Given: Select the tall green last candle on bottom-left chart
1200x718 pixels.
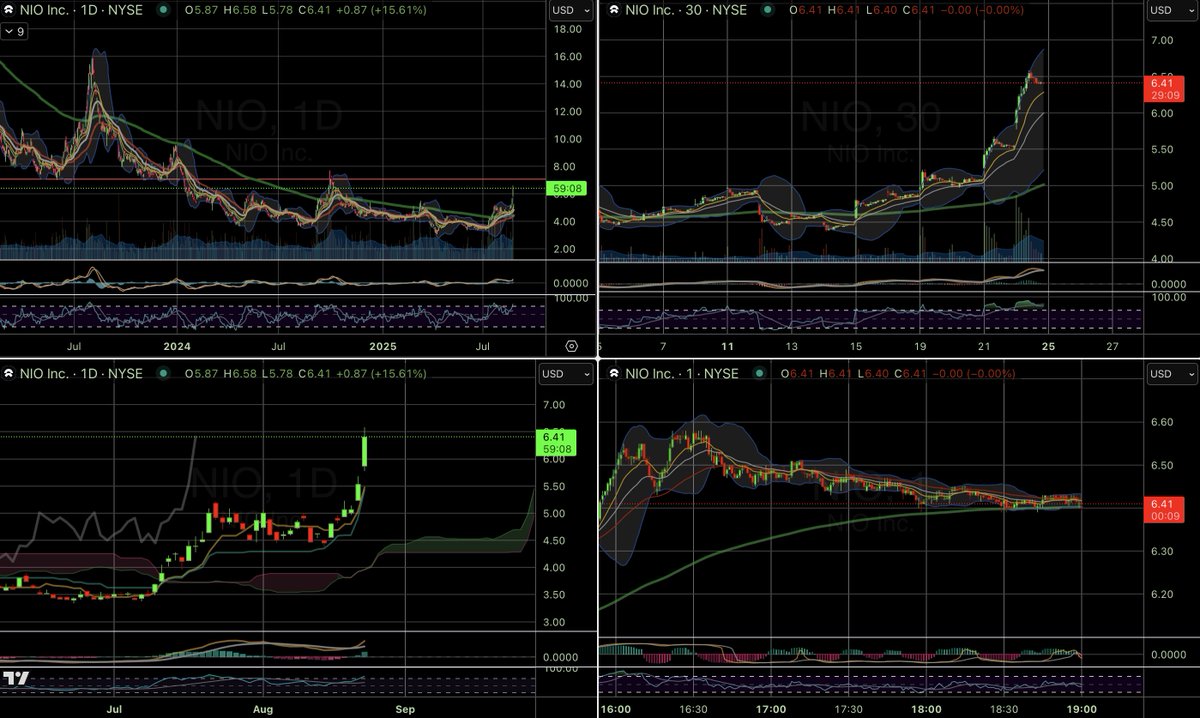Looking at the screenshot, I should 366,449.
